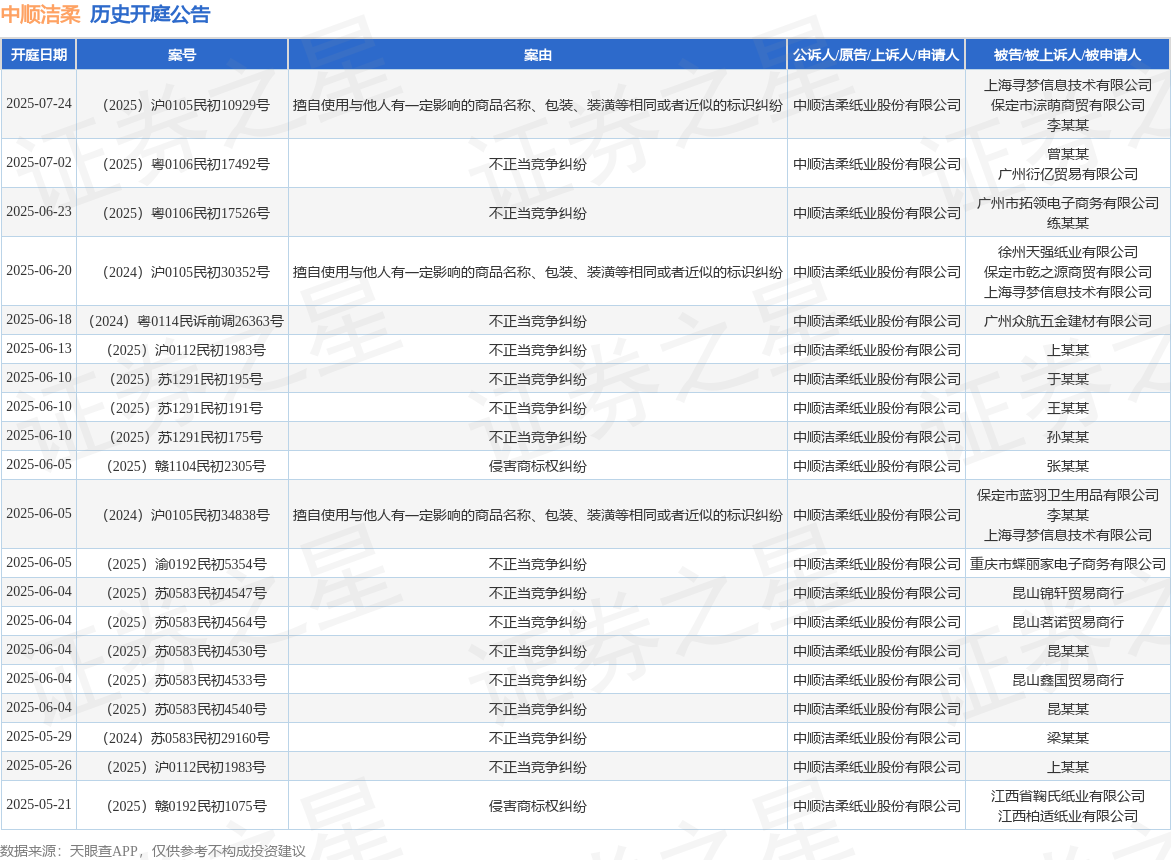Image resolution: width=1171 pixels, height=860 pixels.
Task: Click defendant 徐州天强纸业有限公司
Action: pyautogui.click(x=1067, y=252)
